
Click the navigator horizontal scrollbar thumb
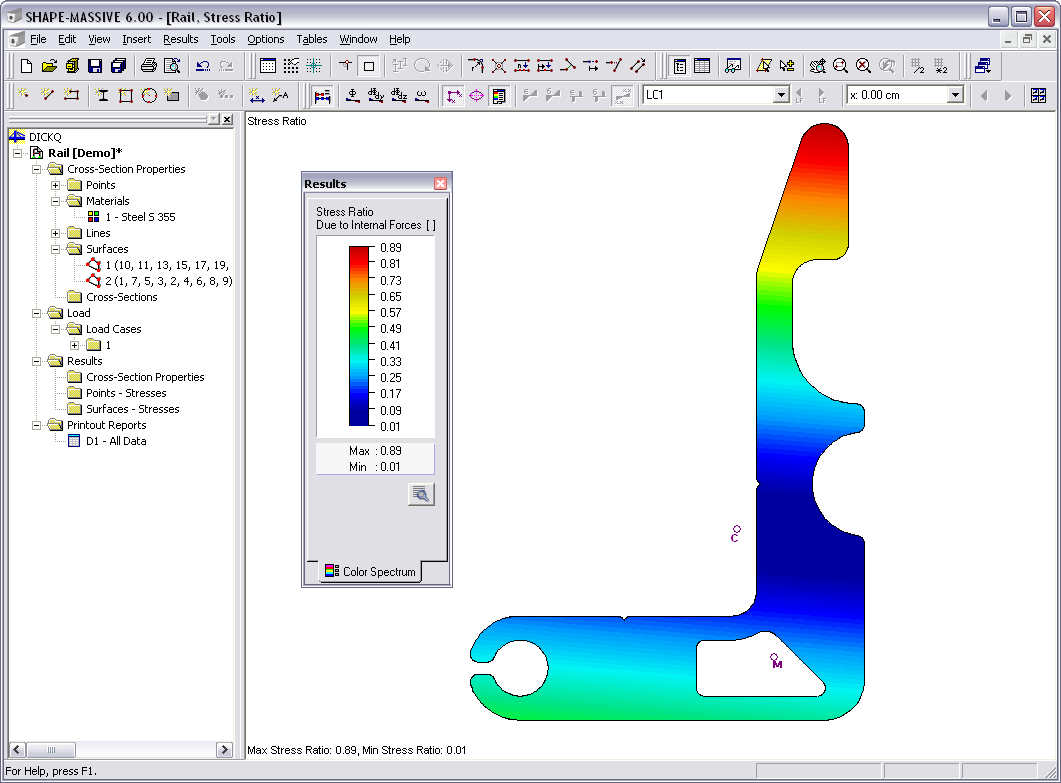point(51,749)
